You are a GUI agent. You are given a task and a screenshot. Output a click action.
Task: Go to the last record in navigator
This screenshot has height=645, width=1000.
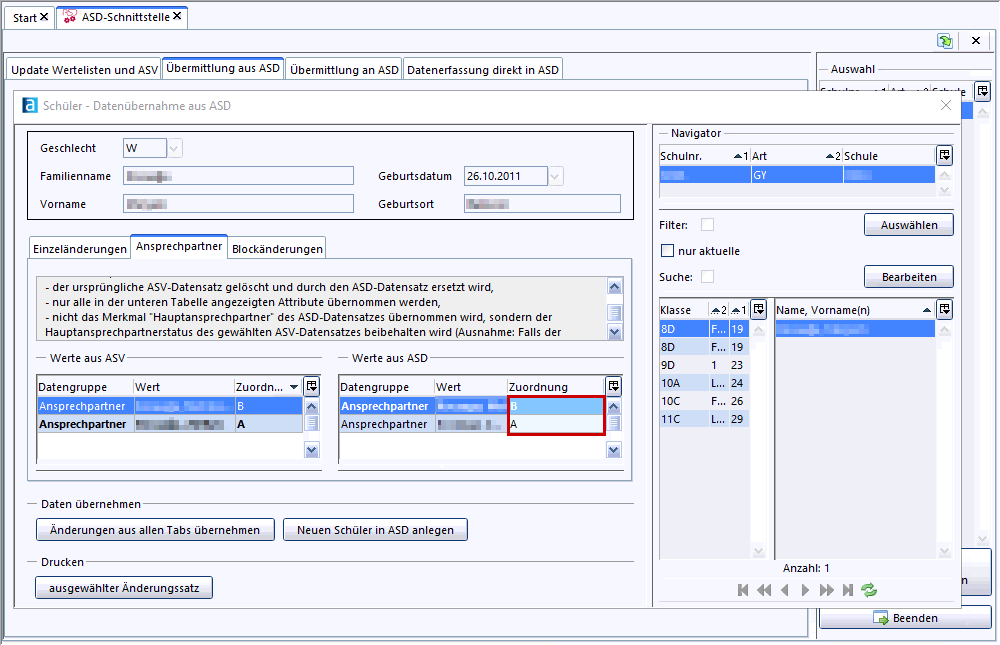tap(848, 590)
